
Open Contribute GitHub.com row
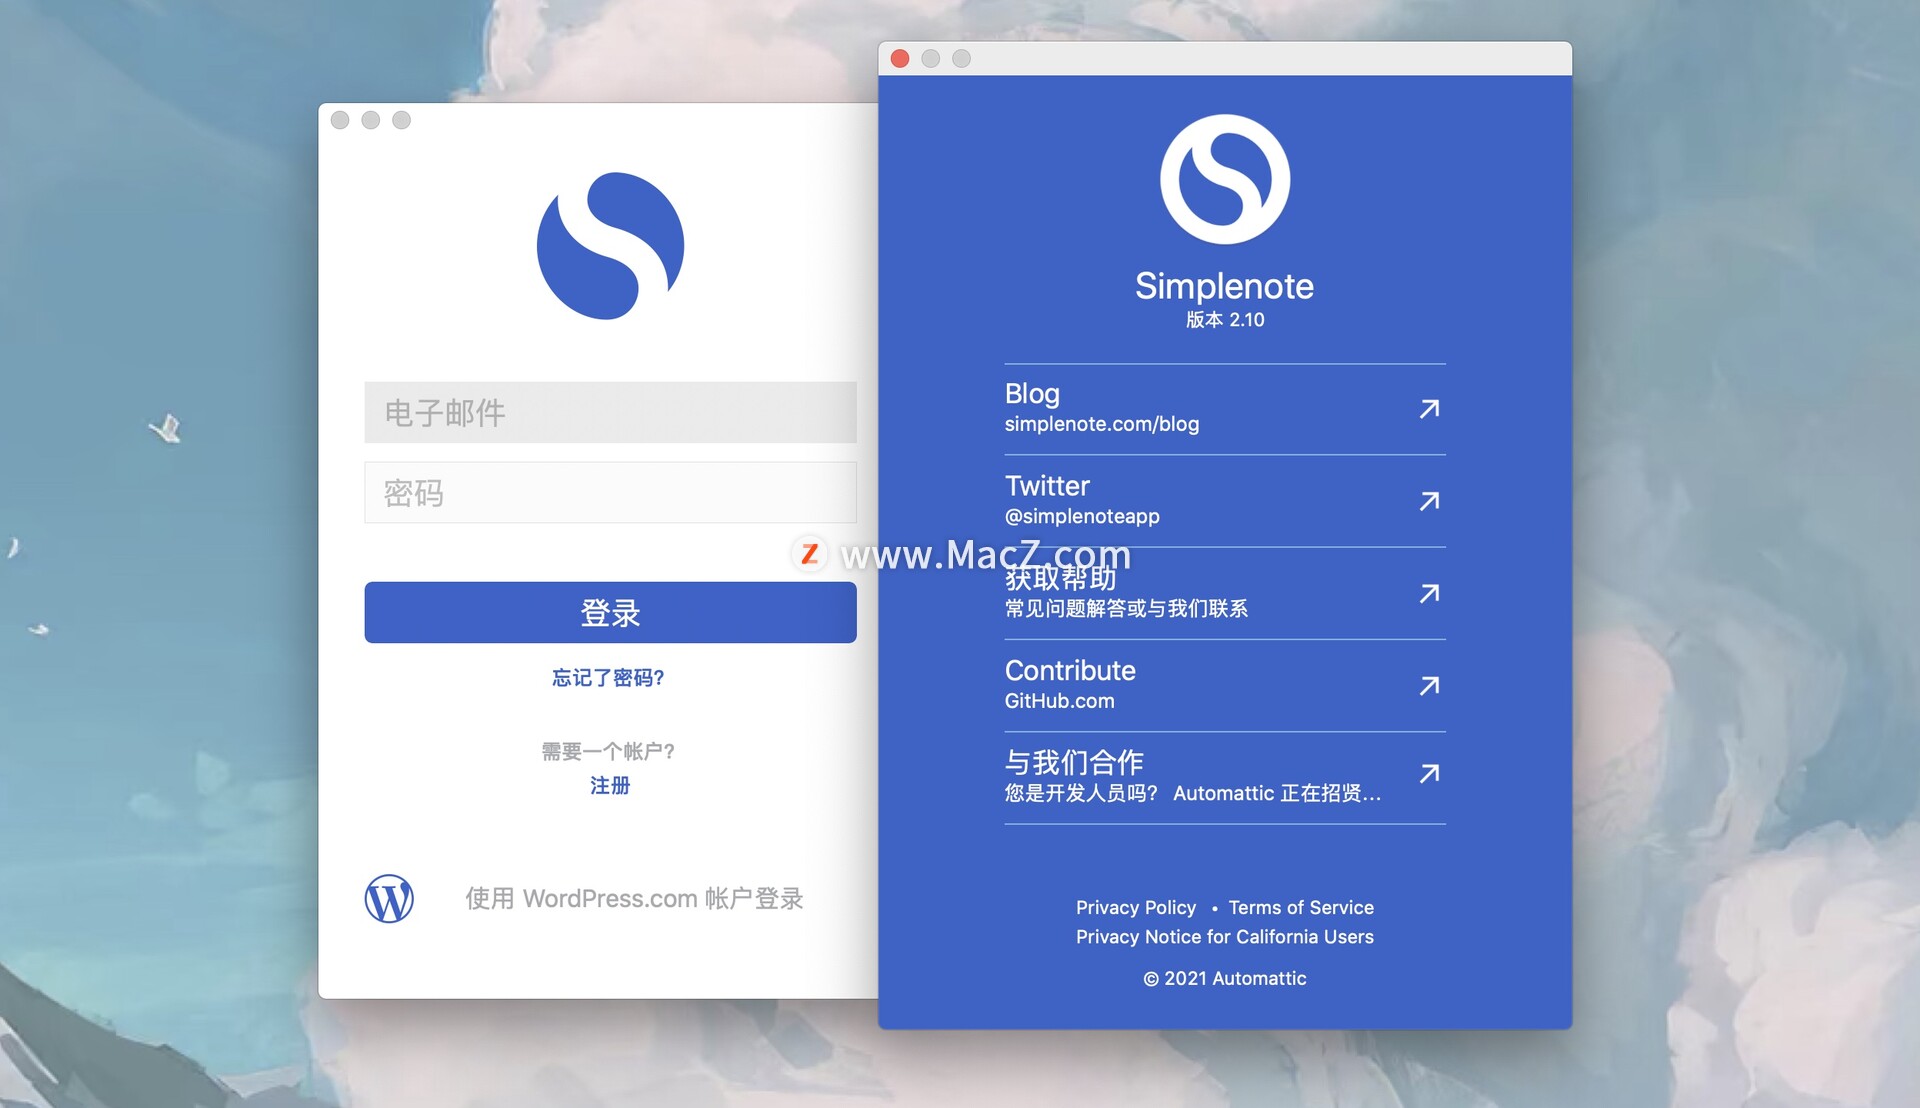[1225, 686]
